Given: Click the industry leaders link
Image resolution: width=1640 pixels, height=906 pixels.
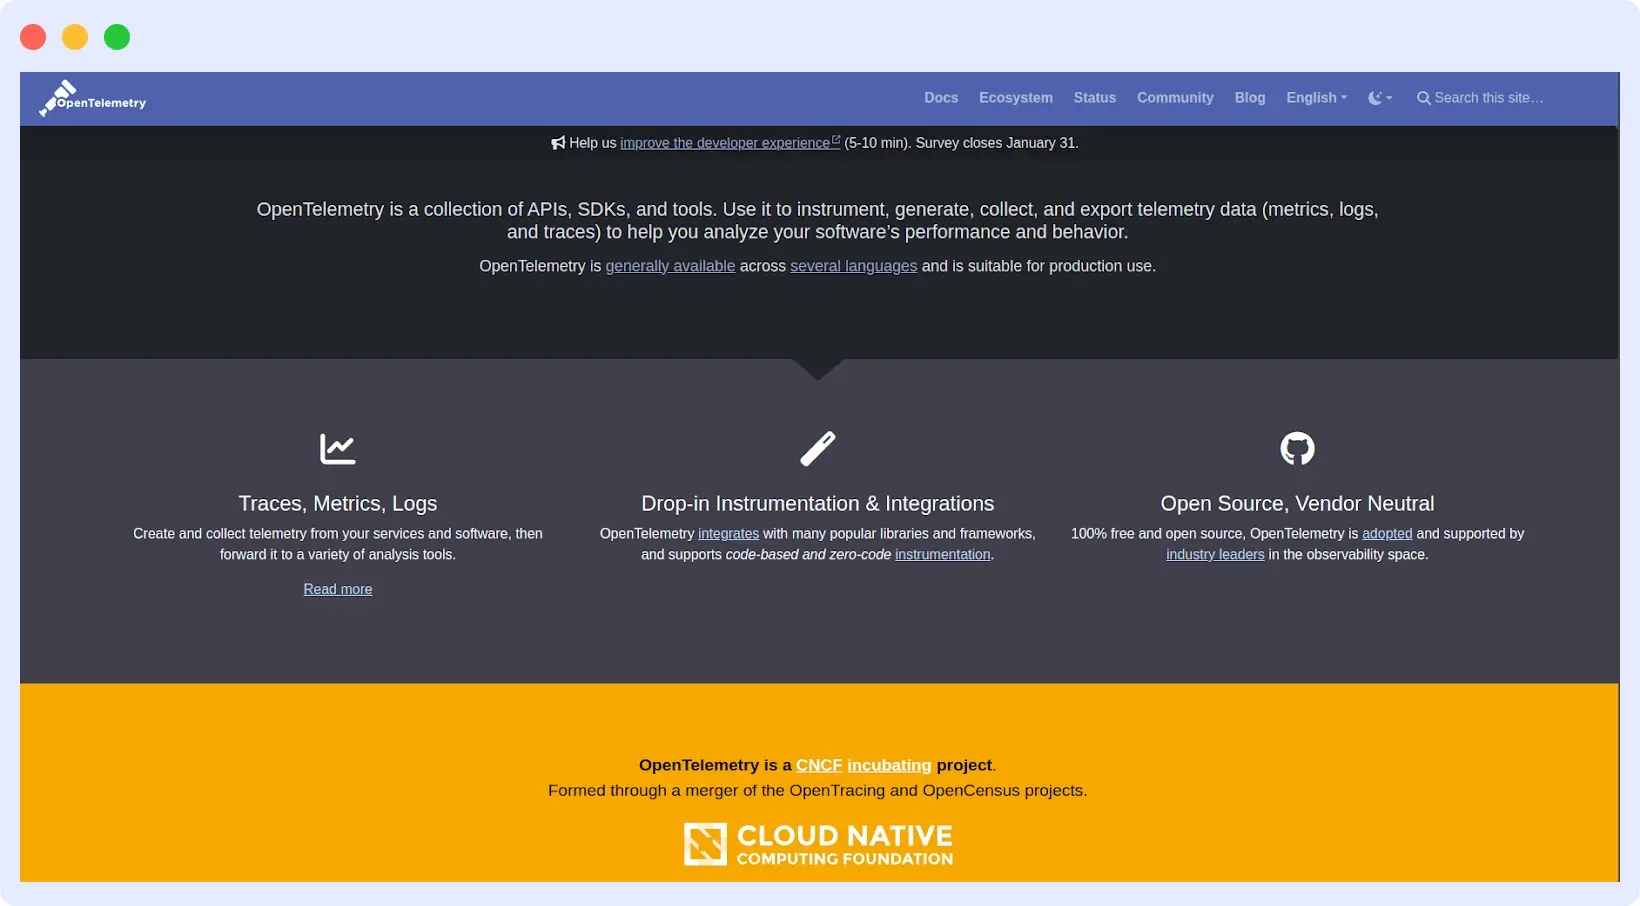Looking at the screenshot, I should coord(1215,555).
